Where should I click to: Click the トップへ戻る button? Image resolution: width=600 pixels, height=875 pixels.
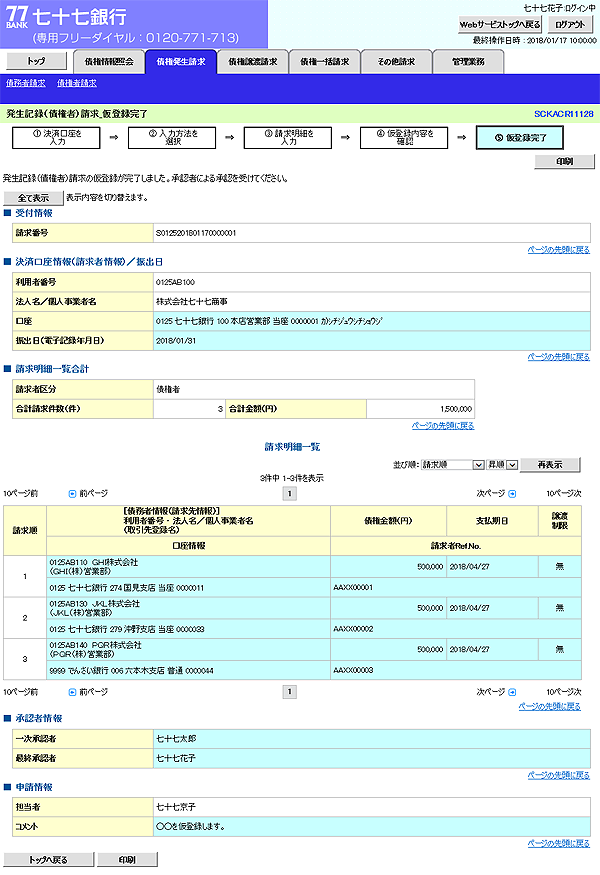pos(48,859)
